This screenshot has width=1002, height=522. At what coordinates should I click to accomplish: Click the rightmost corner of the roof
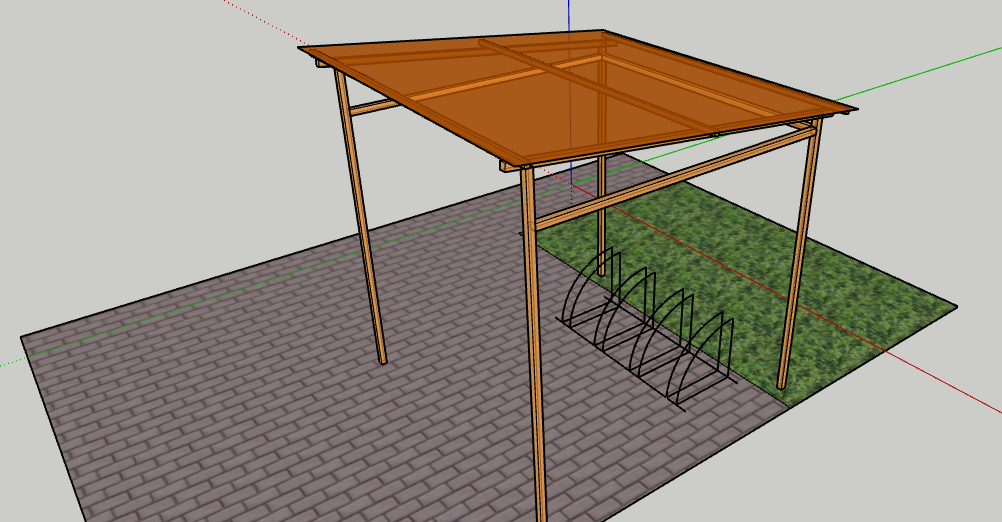pos(855,108)
